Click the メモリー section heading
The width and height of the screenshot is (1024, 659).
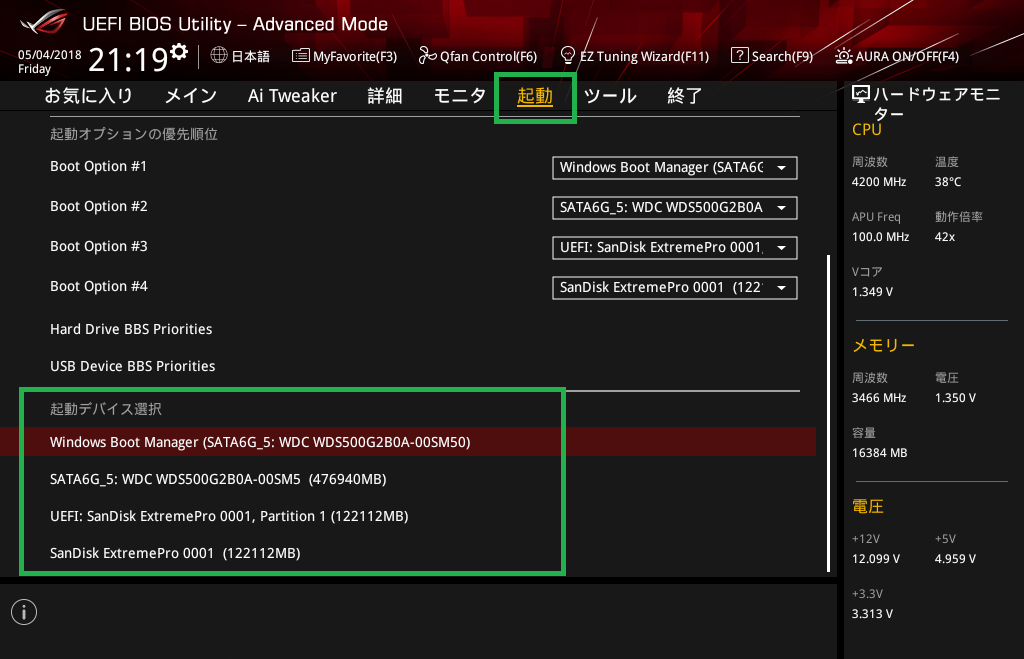[x=884, y=346]
